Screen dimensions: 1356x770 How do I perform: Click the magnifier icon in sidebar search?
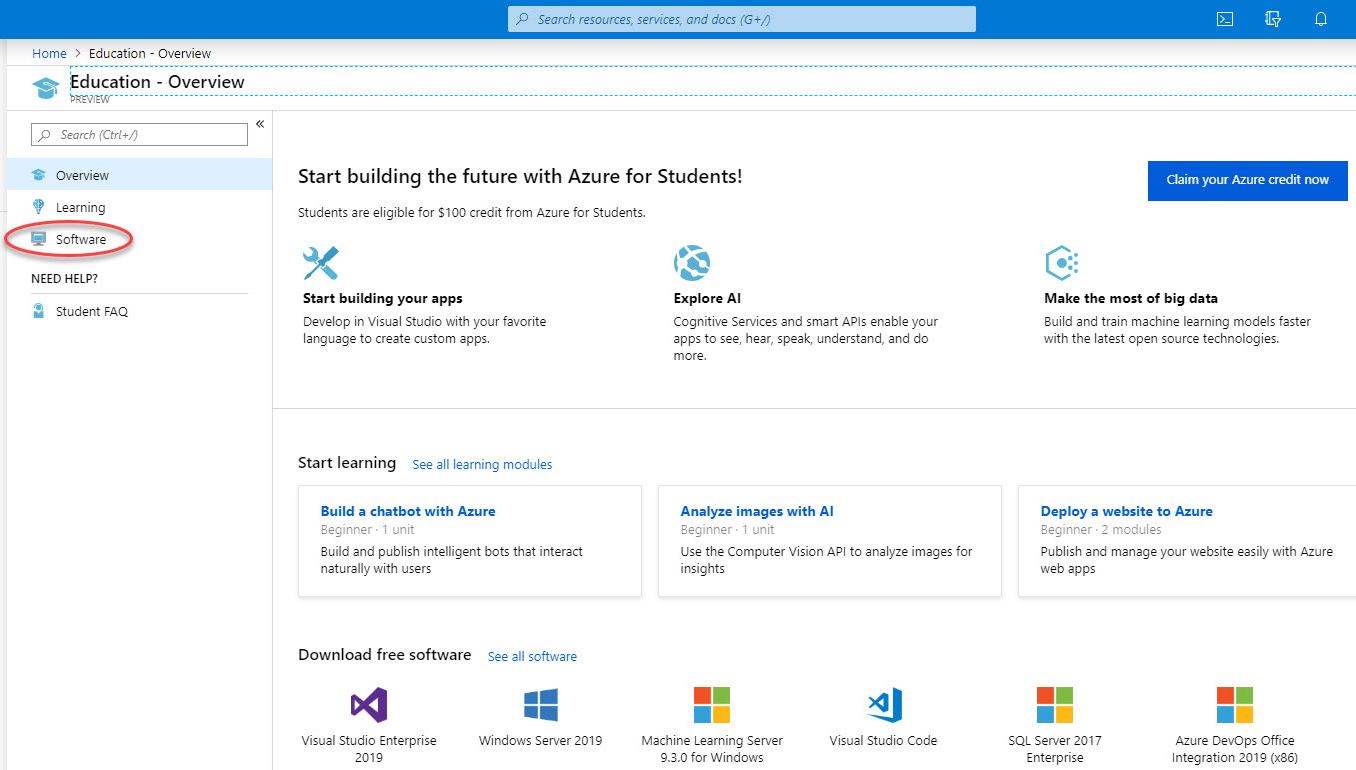[45, 135]
